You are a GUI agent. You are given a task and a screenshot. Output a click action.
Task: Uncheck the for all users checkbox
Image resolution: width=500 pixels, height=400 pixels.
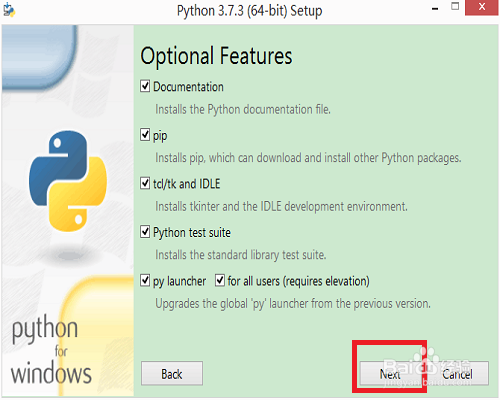click(220, 280)
